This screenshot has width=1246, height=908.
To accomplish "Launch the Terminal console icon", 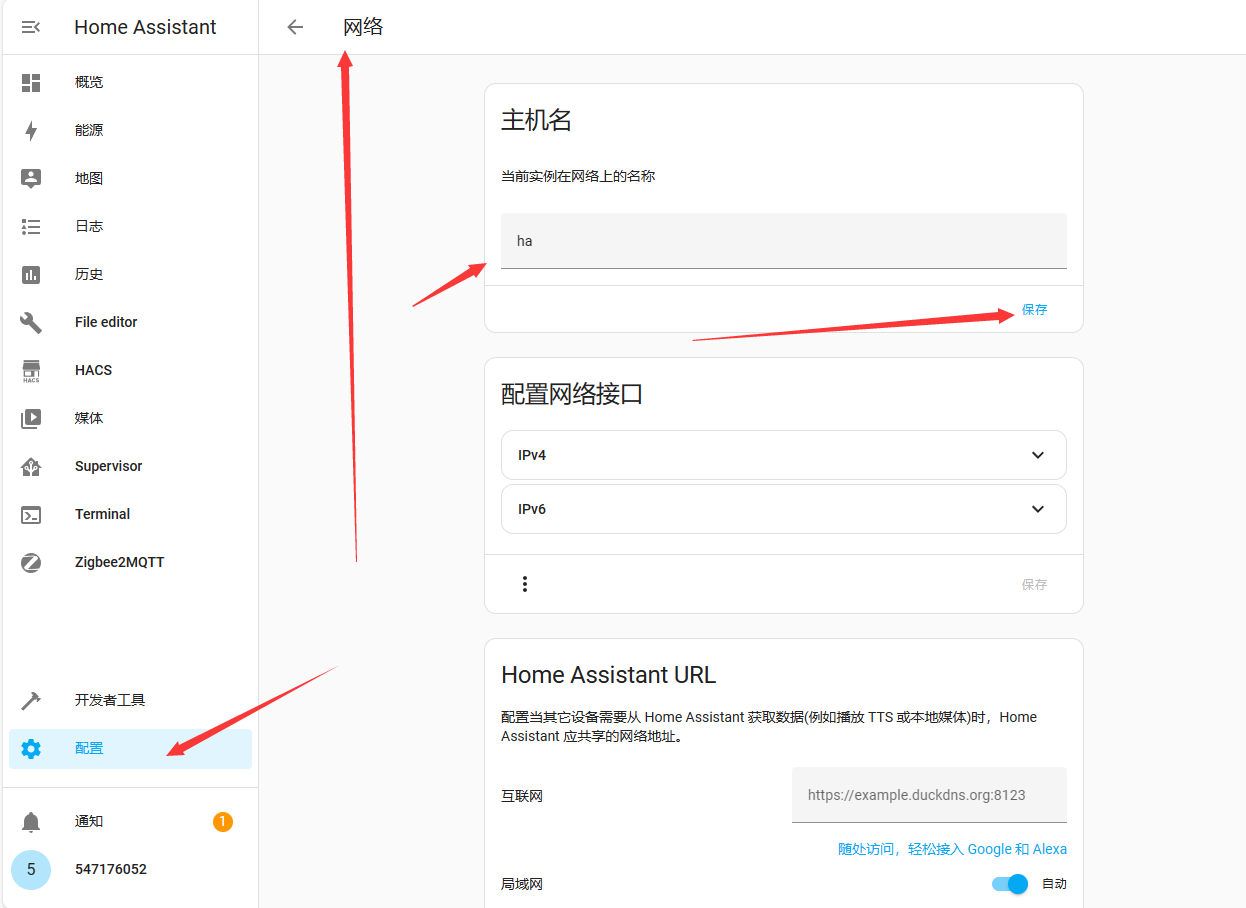I will (x=31, y=514).
